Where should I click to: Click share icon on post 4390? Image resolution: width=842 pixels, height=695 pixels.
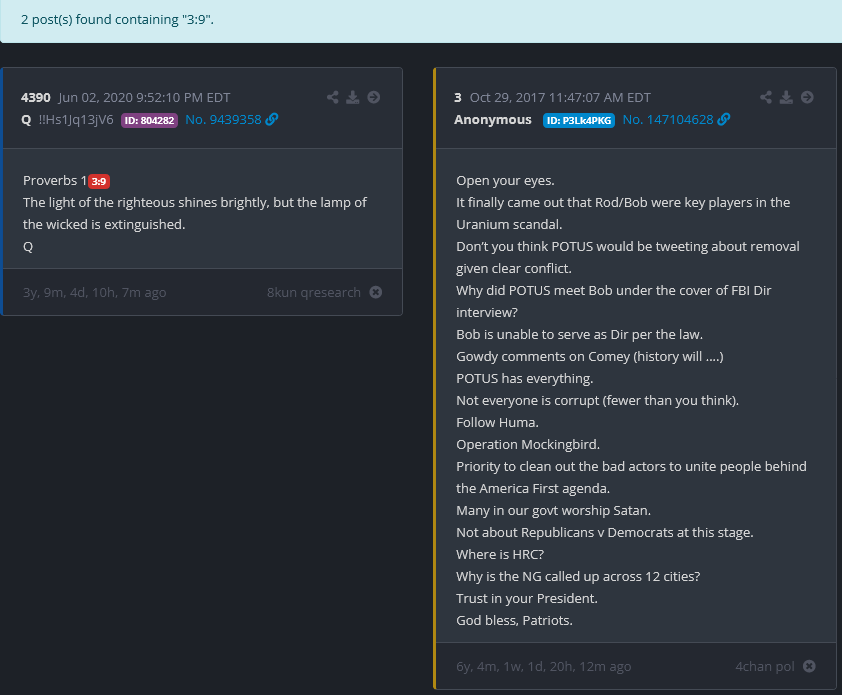[333, 97]
